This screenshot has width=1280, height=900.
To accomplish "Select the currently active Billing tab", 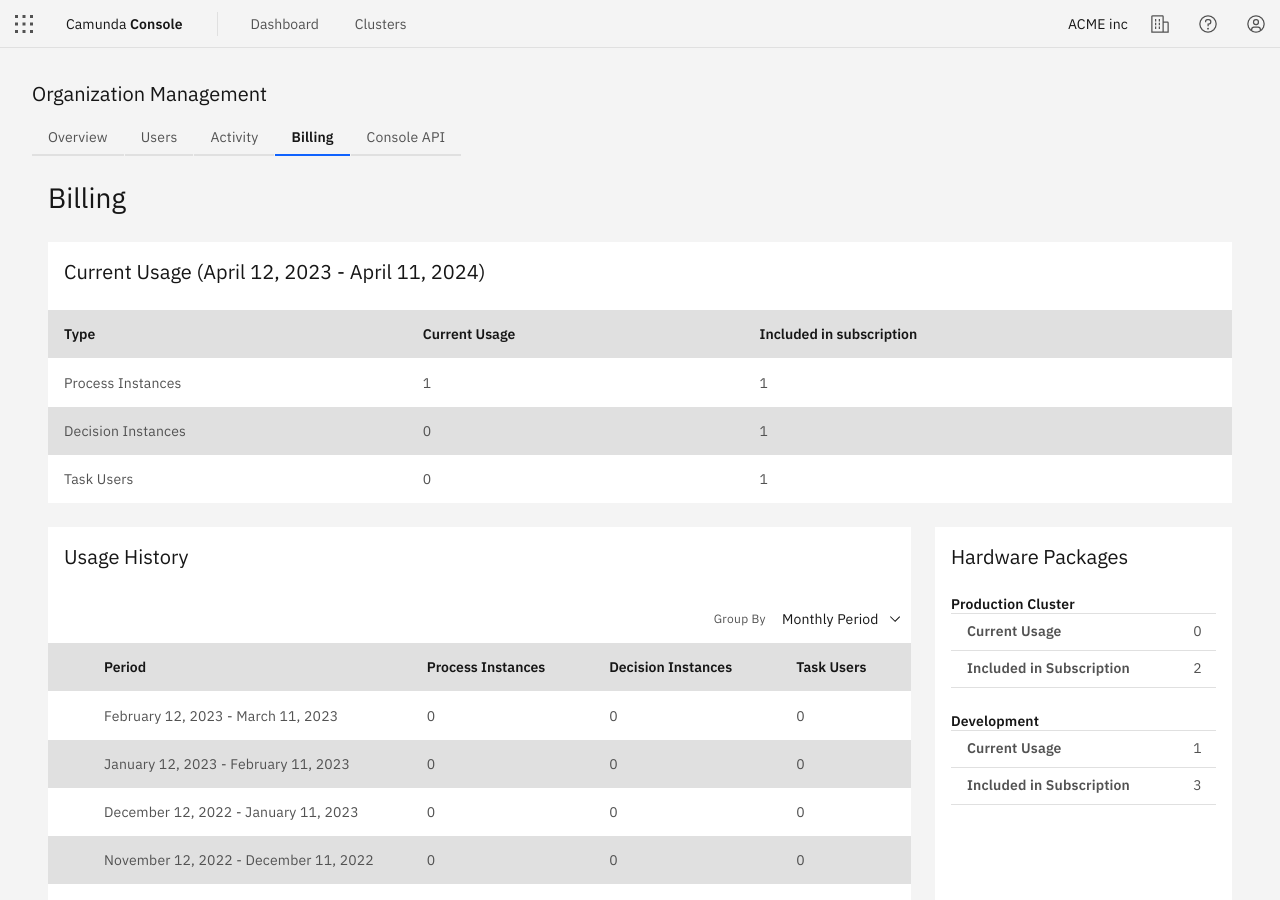I will [312, 137].
